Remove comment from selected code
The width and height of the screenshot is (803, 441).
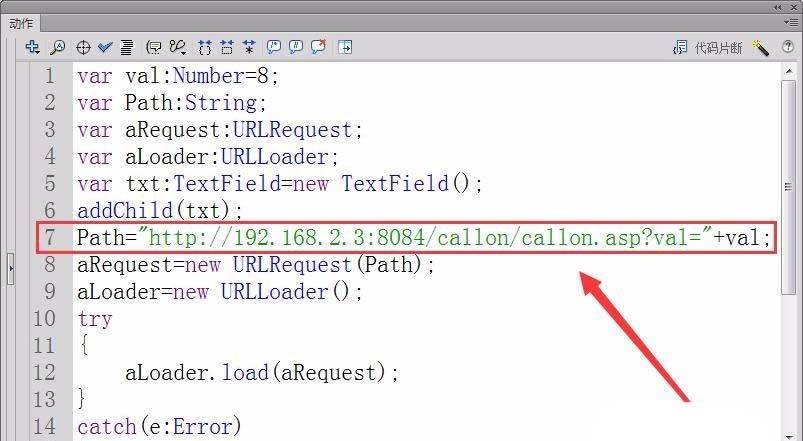pos(318,47)
